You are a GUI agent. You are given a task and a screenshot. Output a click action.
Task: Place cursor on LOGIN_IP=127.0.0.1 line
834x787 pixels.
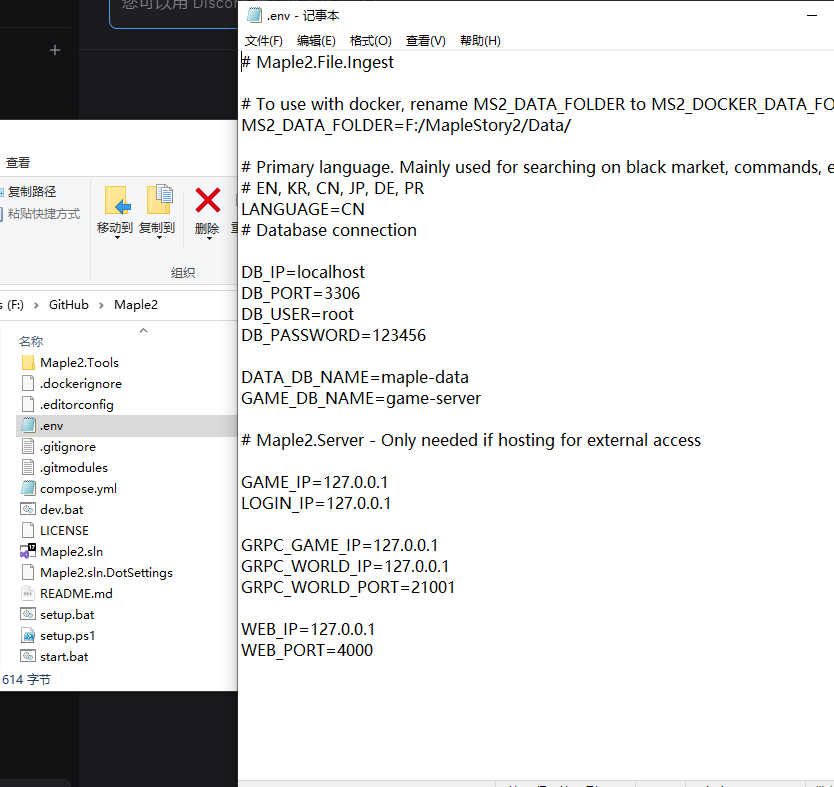point(316,503)
